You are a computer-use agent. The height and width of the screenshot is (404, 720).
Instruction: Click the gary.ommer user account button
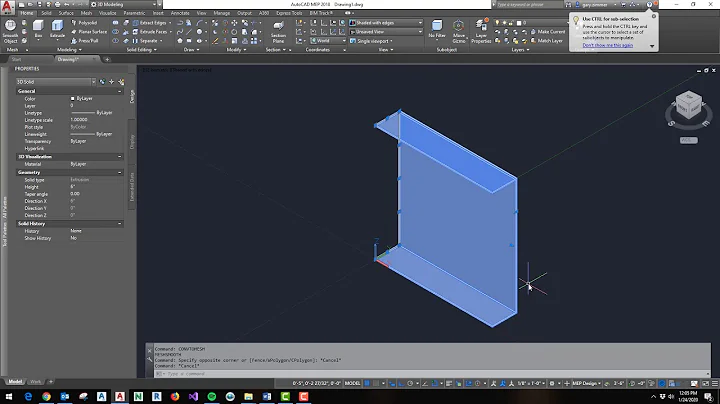pos(595,5)
